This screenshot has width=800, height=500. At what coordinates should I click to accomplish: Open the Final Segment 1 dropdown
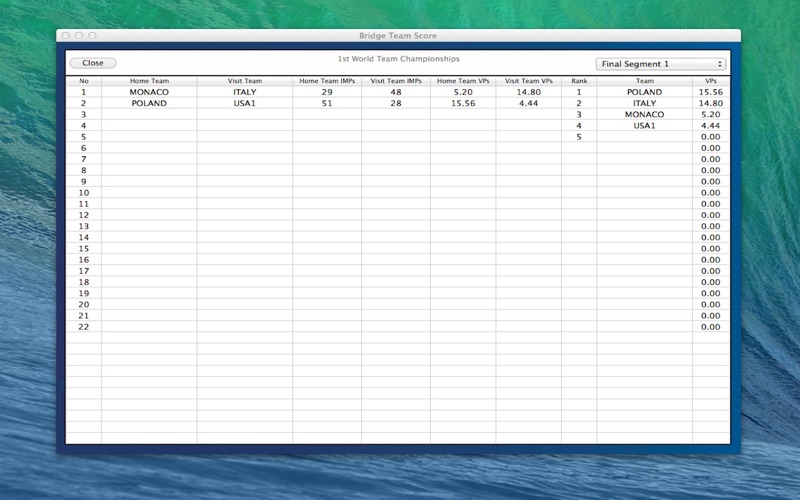(x=661, y=64)
